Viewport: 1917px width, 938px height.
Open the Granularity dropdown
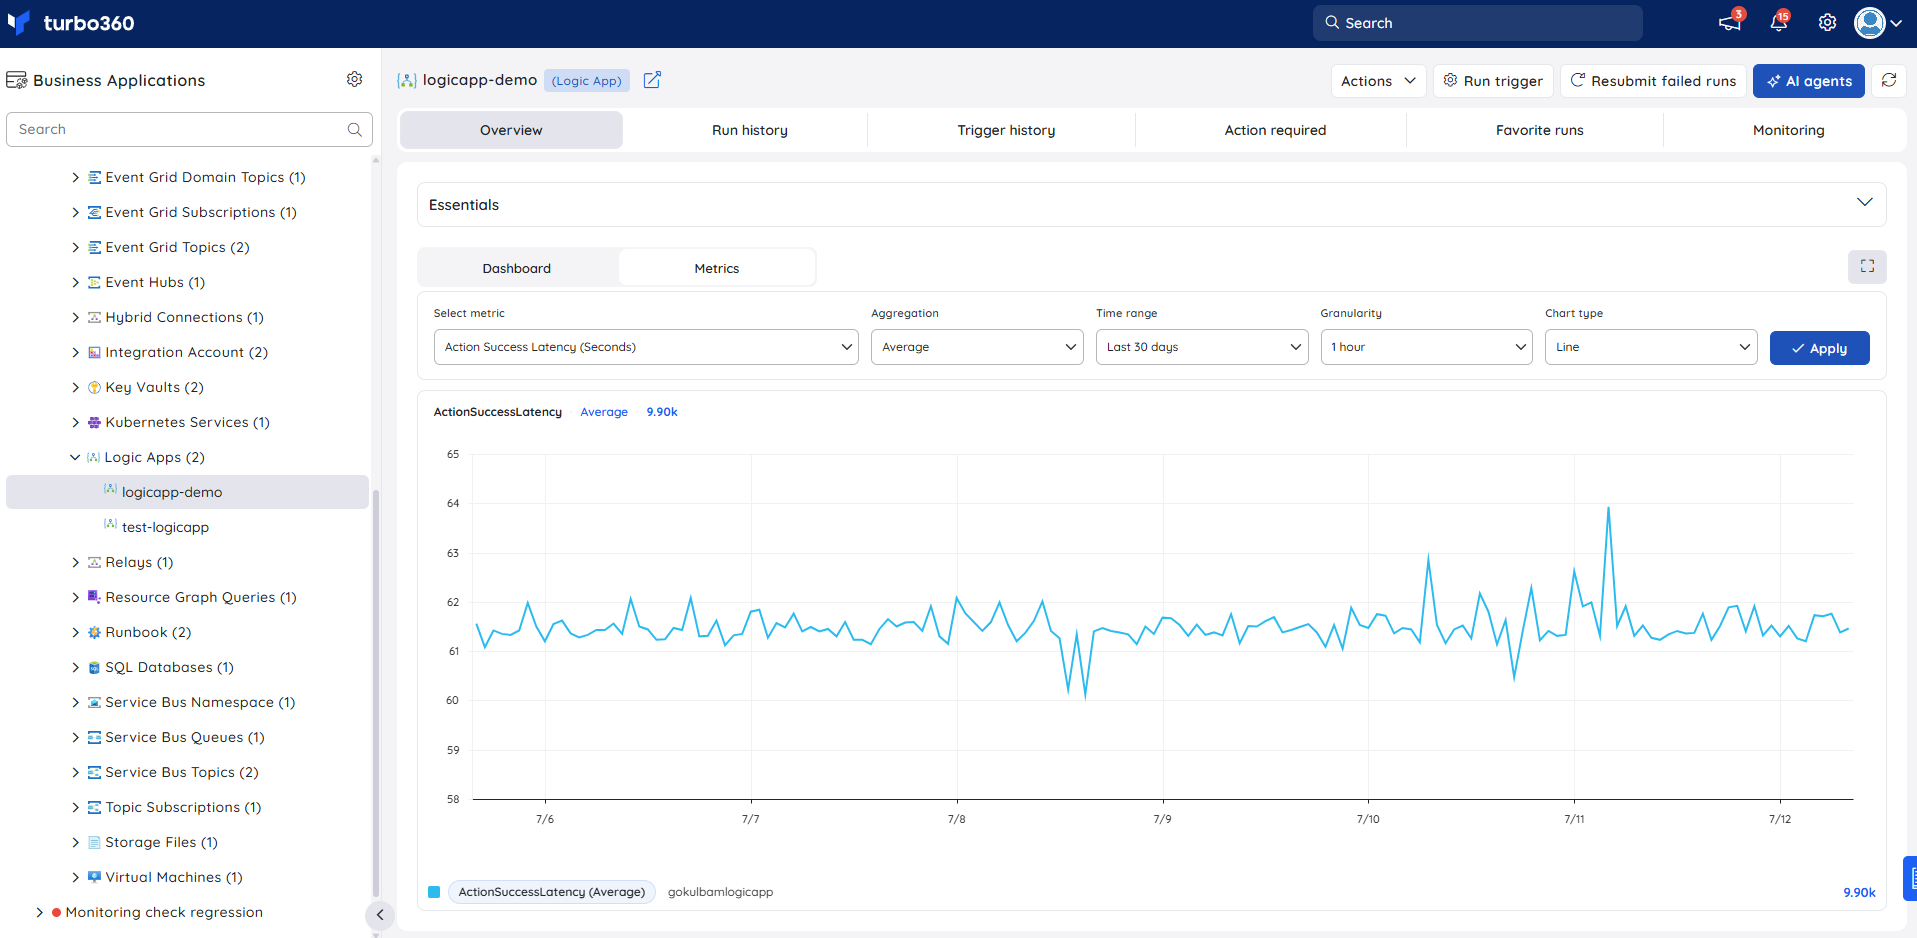point(1426,347)
